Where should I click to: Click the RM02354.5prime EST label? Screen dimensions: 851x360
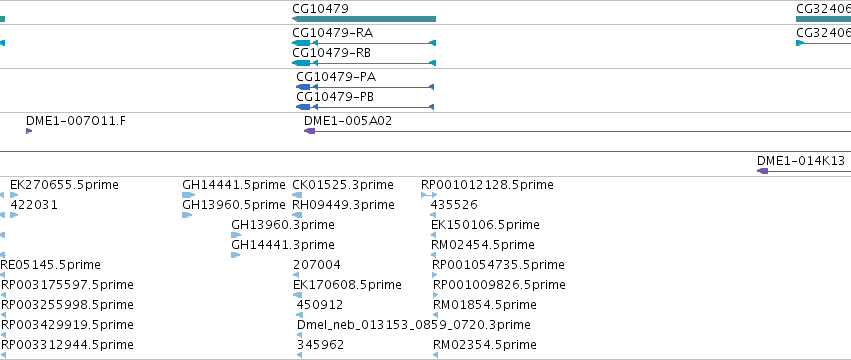tap(485, 345)
